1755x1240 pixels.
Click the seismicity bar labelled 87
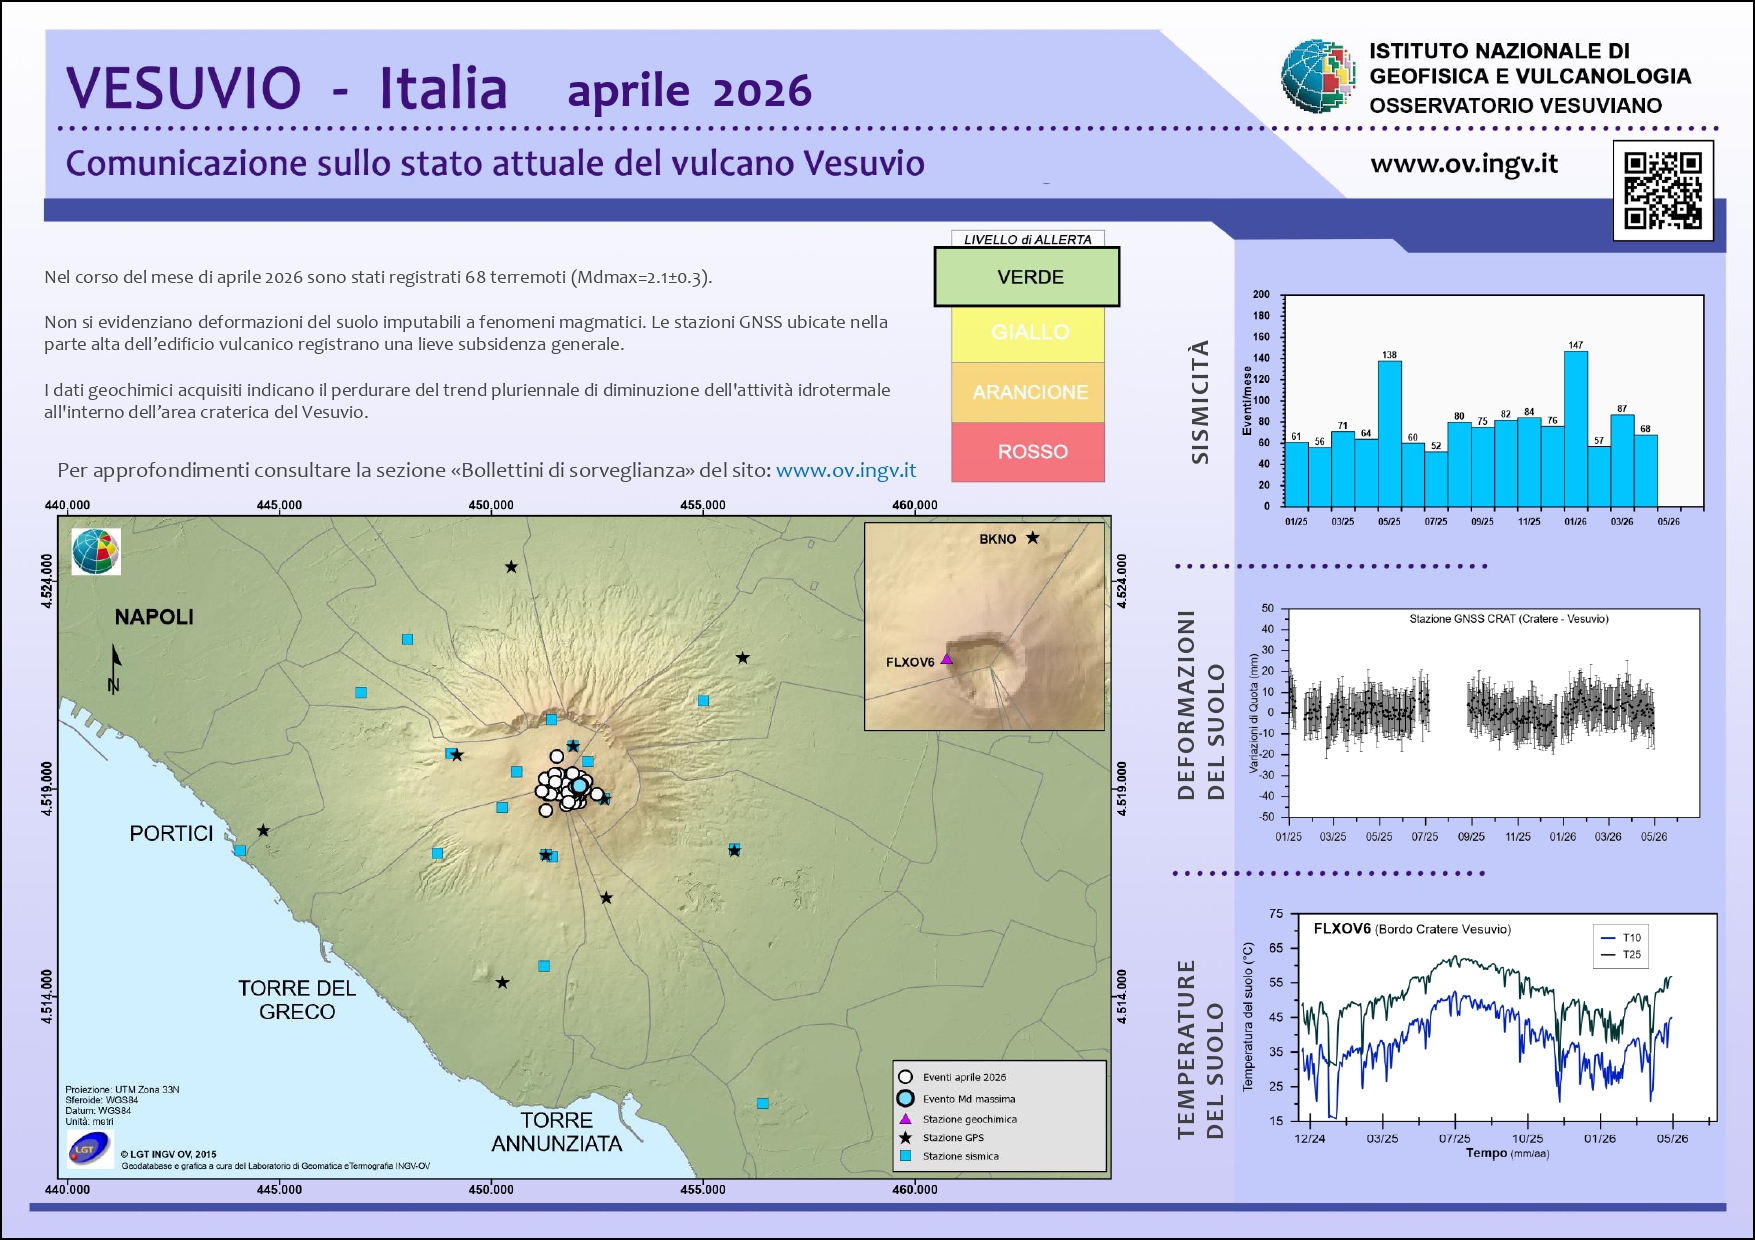[1622, 461]
